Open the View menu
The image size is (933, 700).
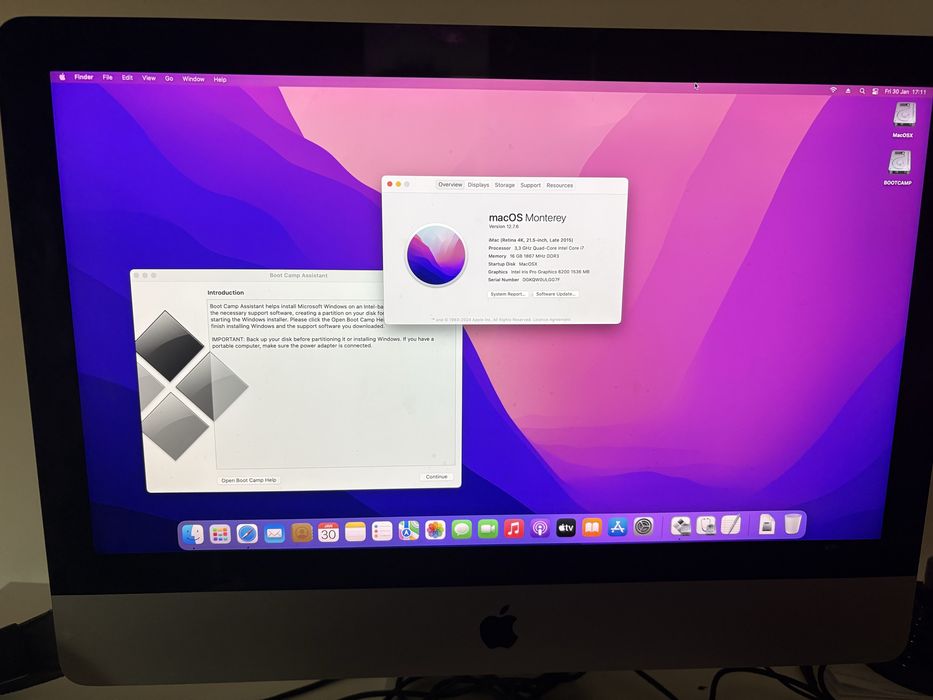coord(149,78)
